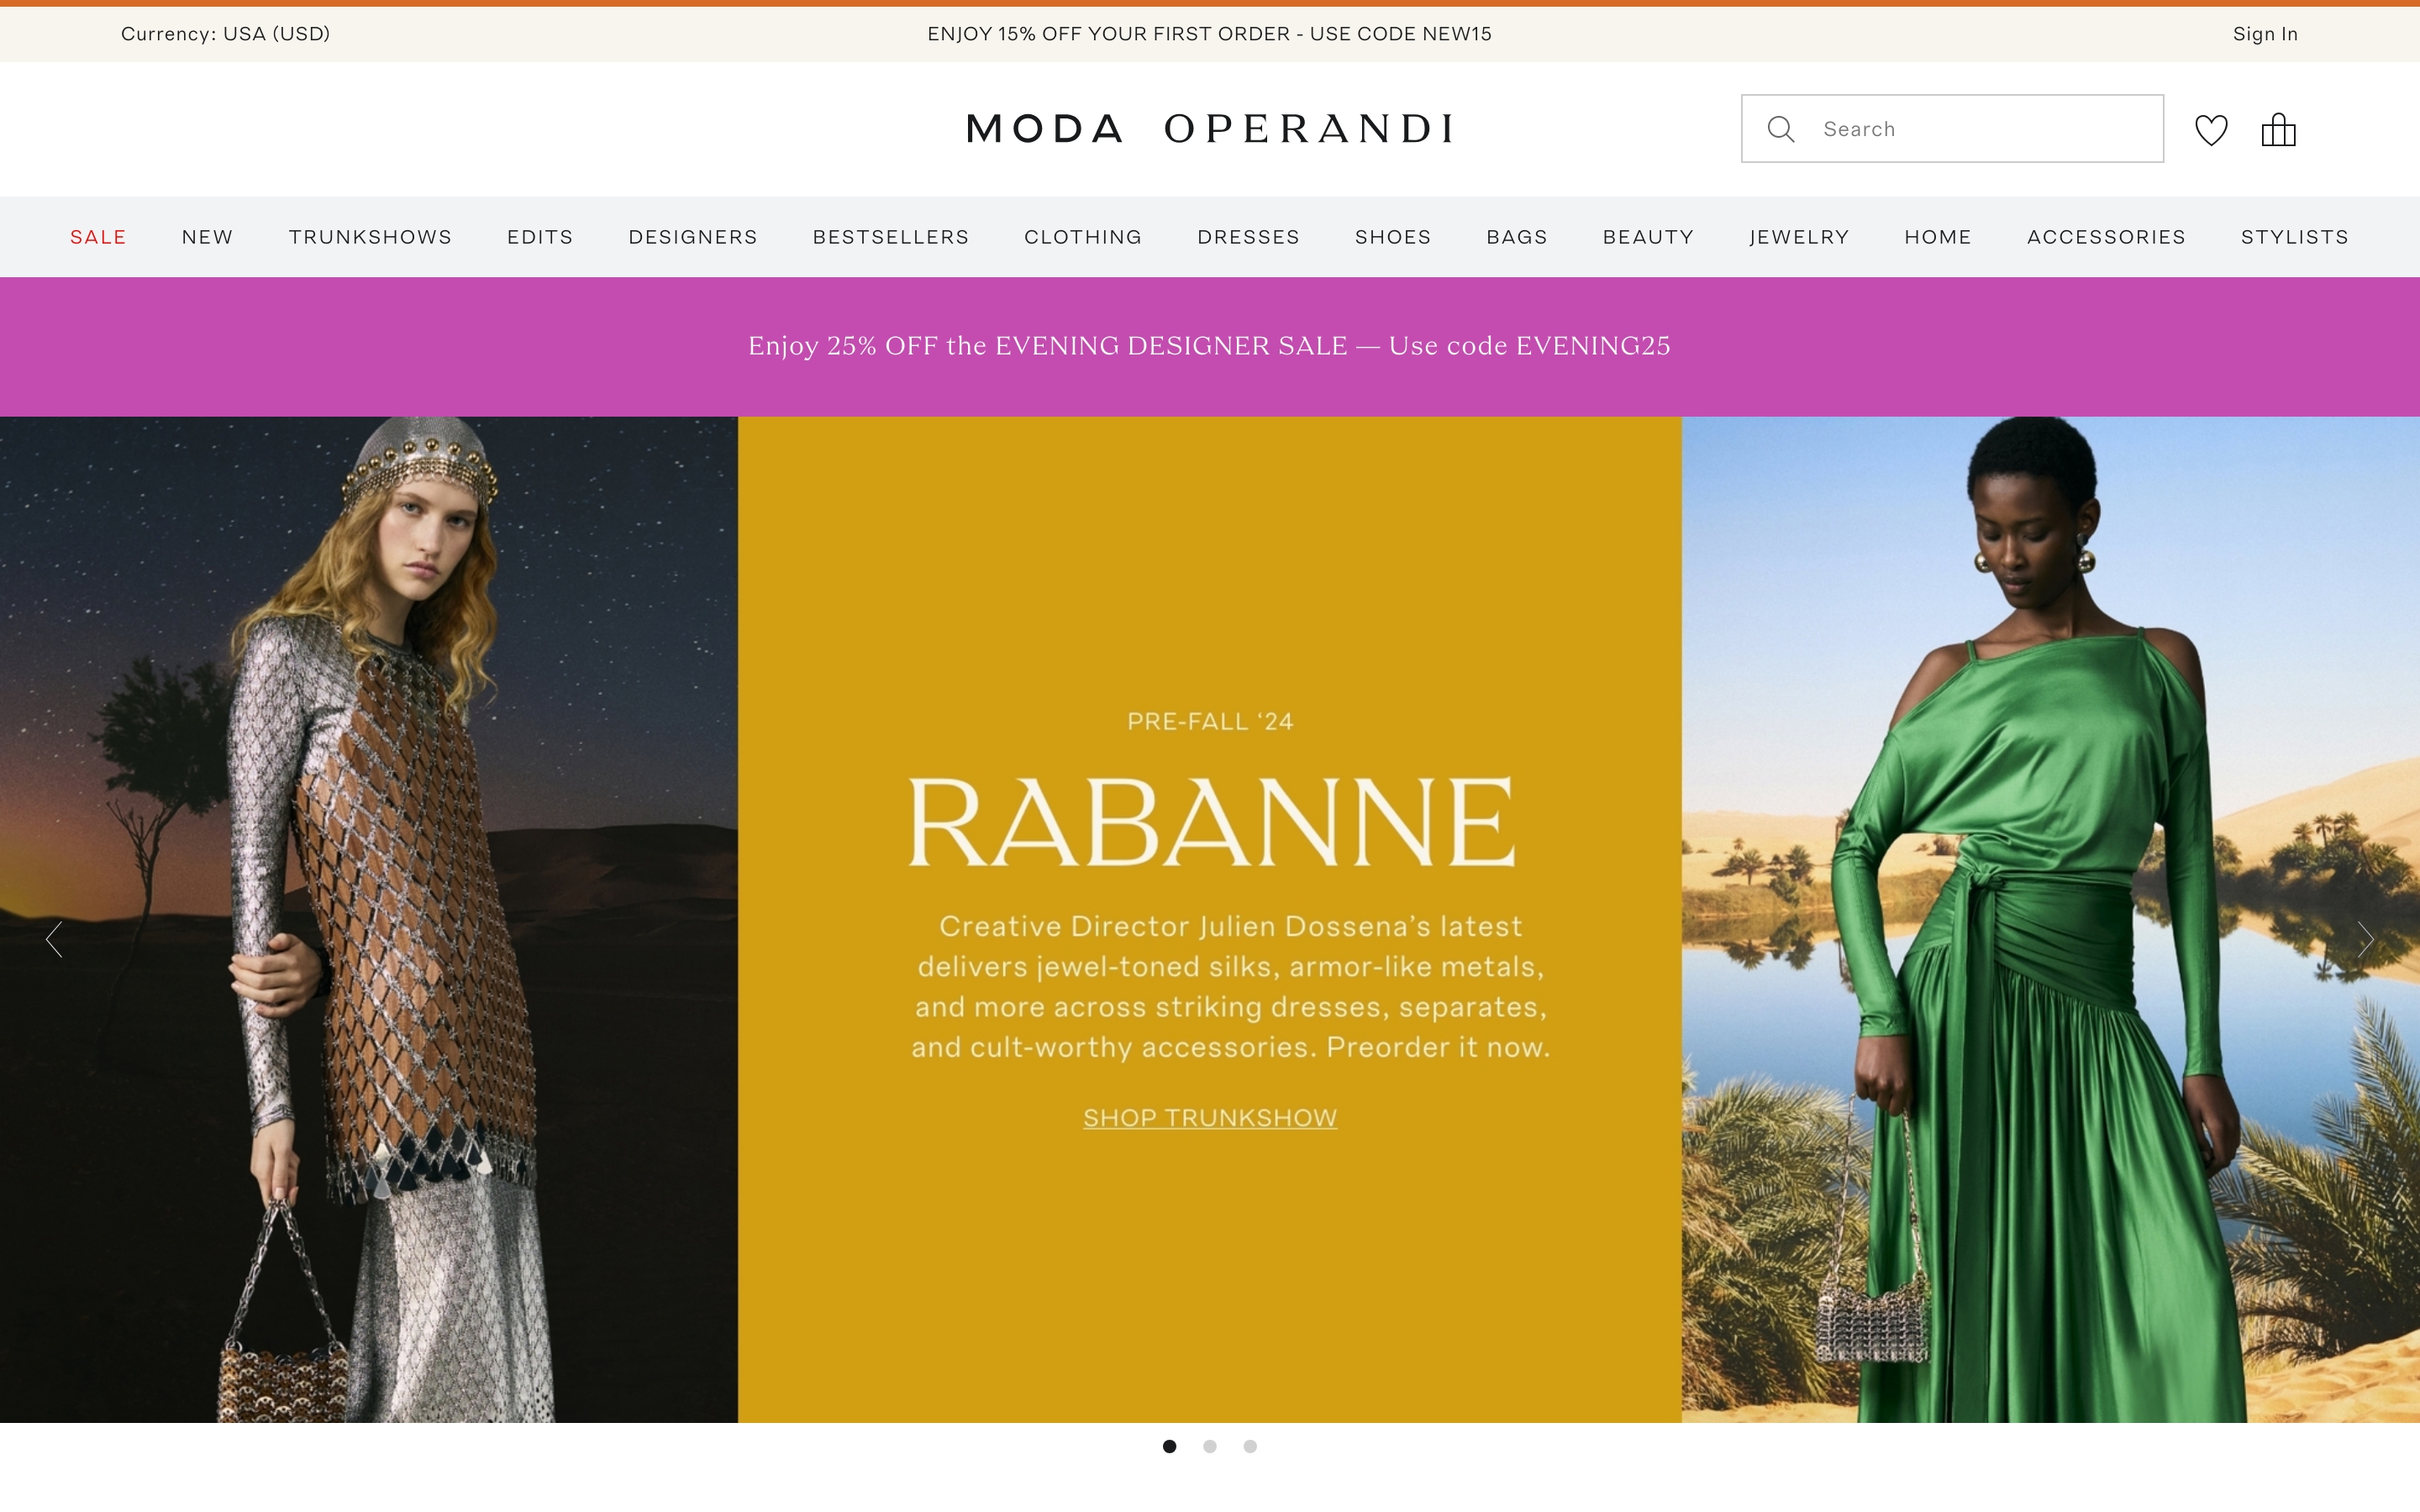
Task: Open the Currency: USA (USD) selector
Action: click(225, 34)
